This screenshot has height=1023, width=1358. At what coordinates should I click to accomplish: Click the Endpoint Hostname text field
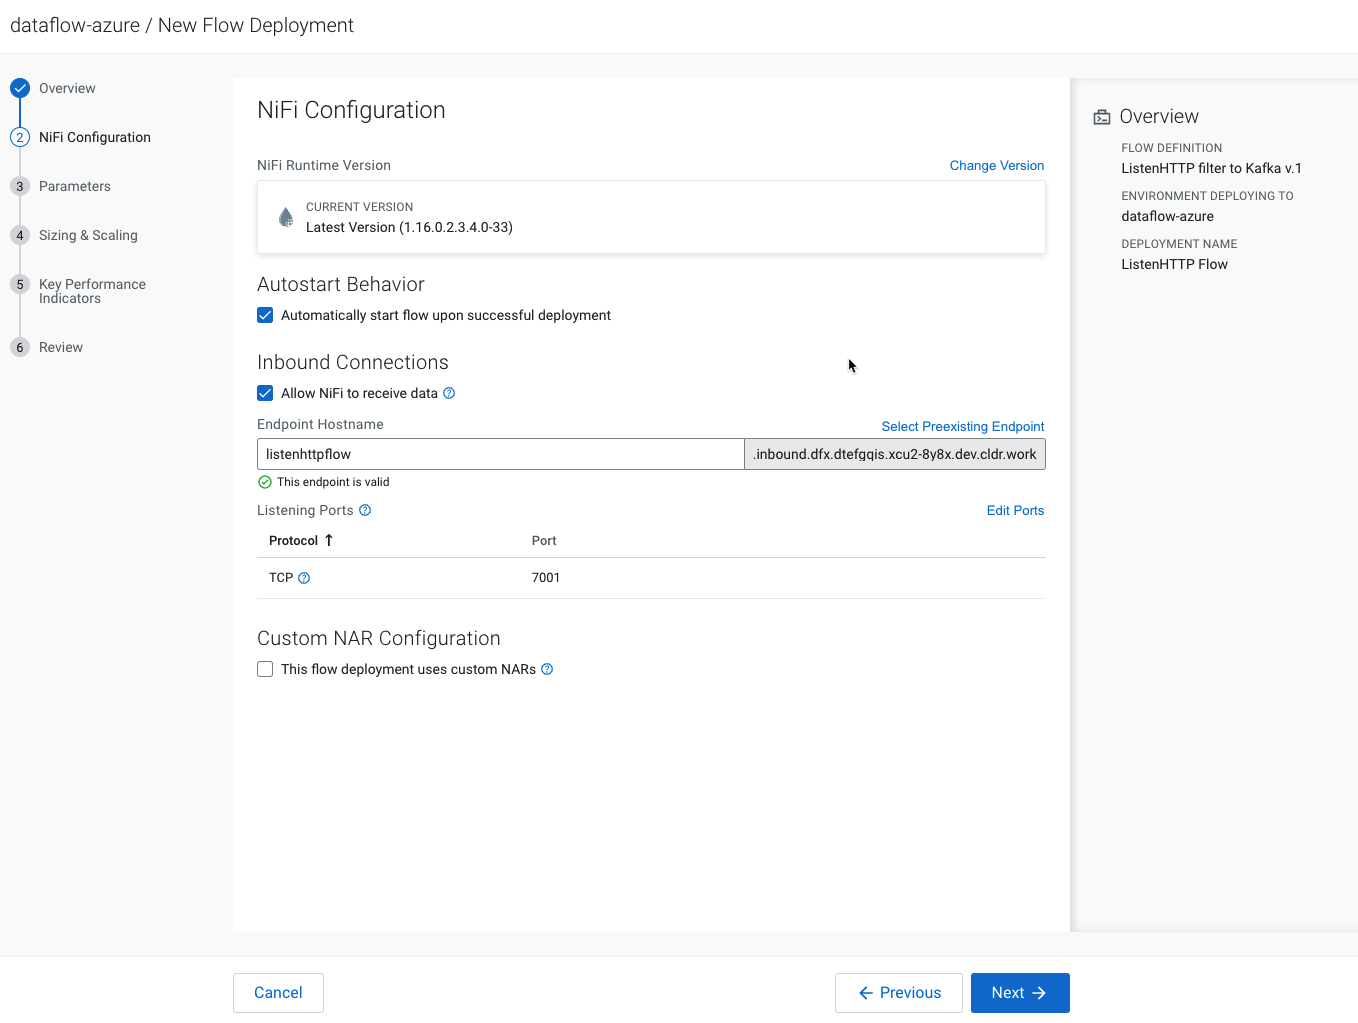[x=500, y=454]
